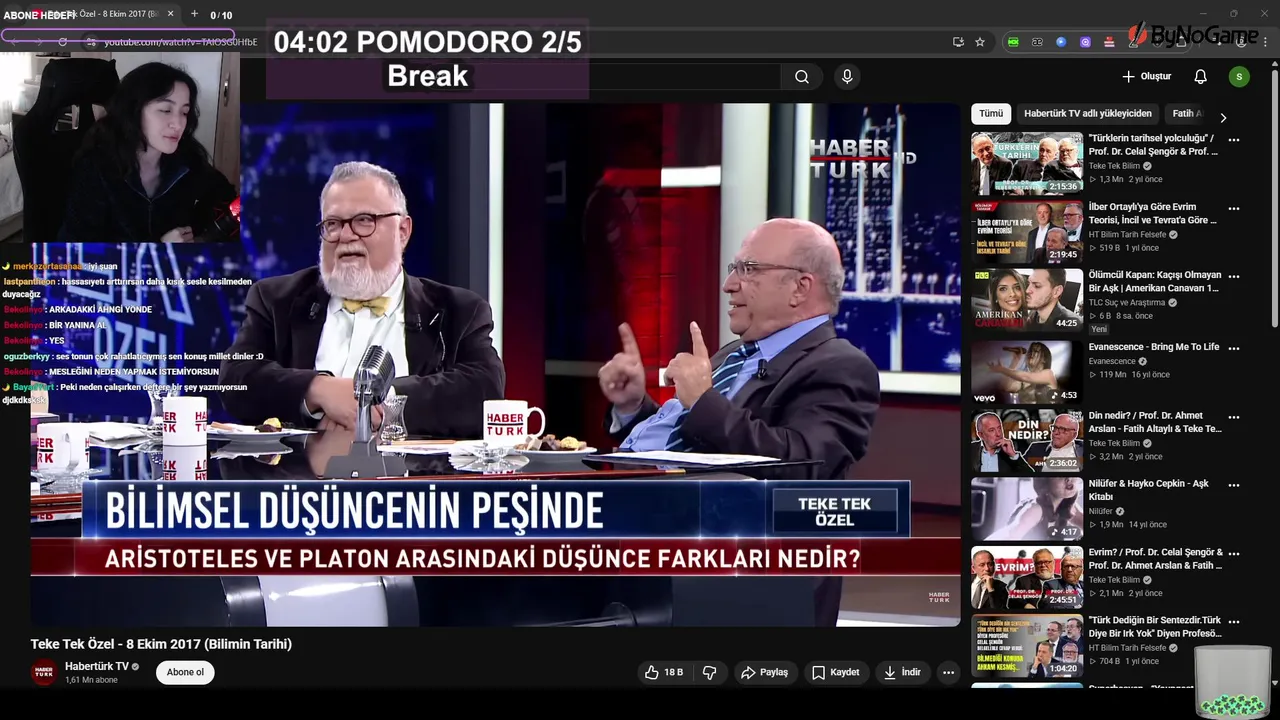Open 'Din nedir?' video title
1280x720 pixels.
pos(1155,422)
